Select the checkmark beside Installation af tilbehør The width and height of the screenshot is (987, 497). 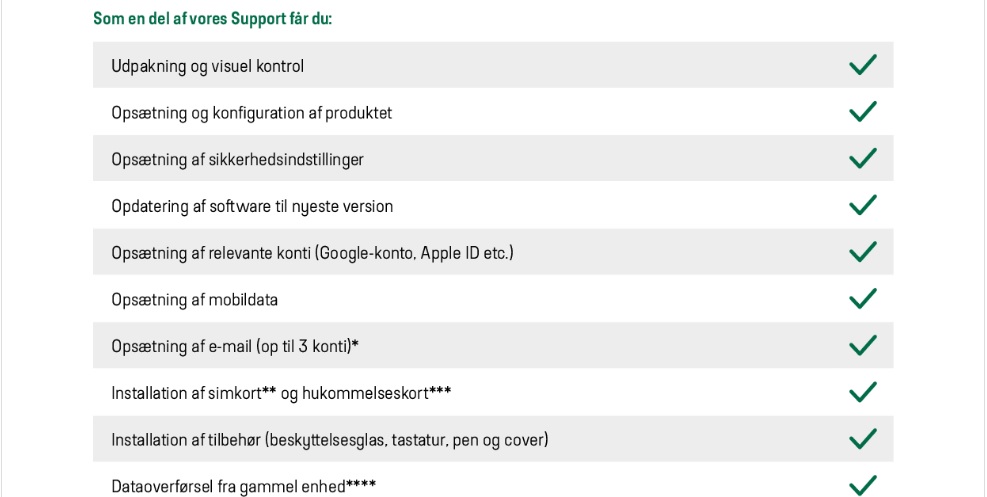tap(862, 439)
